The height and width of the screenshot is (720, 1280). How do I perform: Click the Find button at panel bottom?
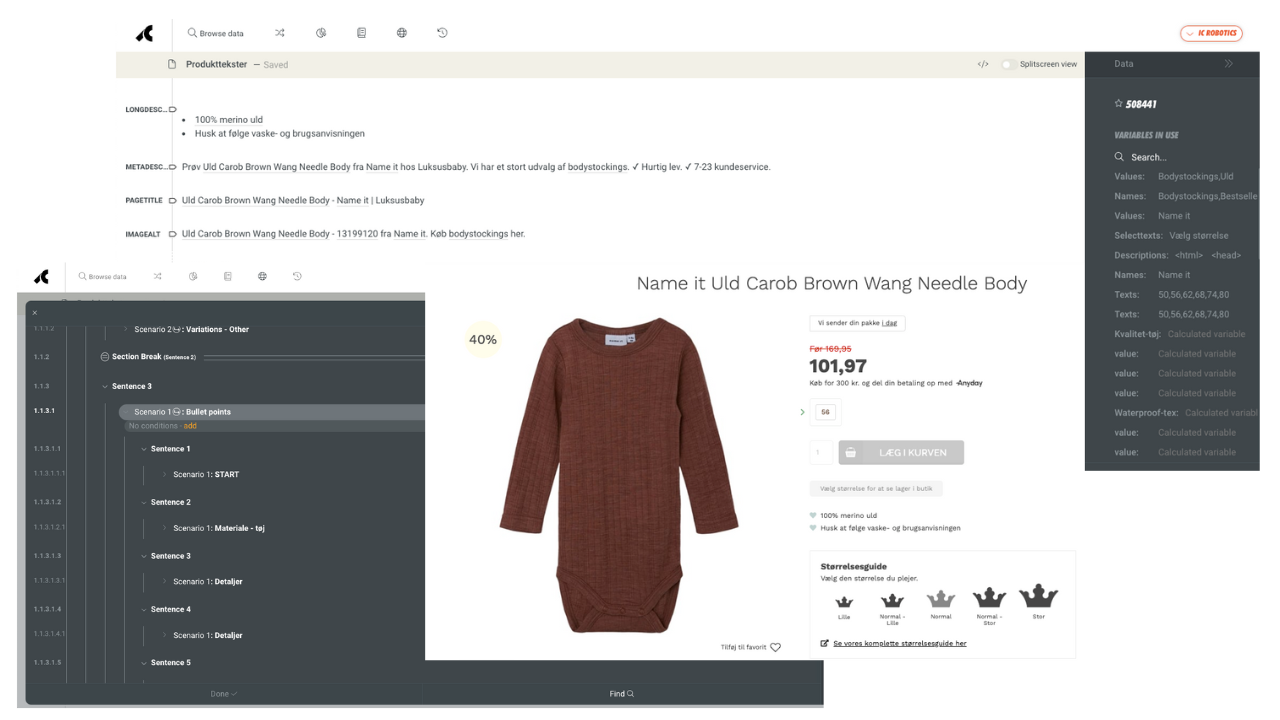click(622, 693)
